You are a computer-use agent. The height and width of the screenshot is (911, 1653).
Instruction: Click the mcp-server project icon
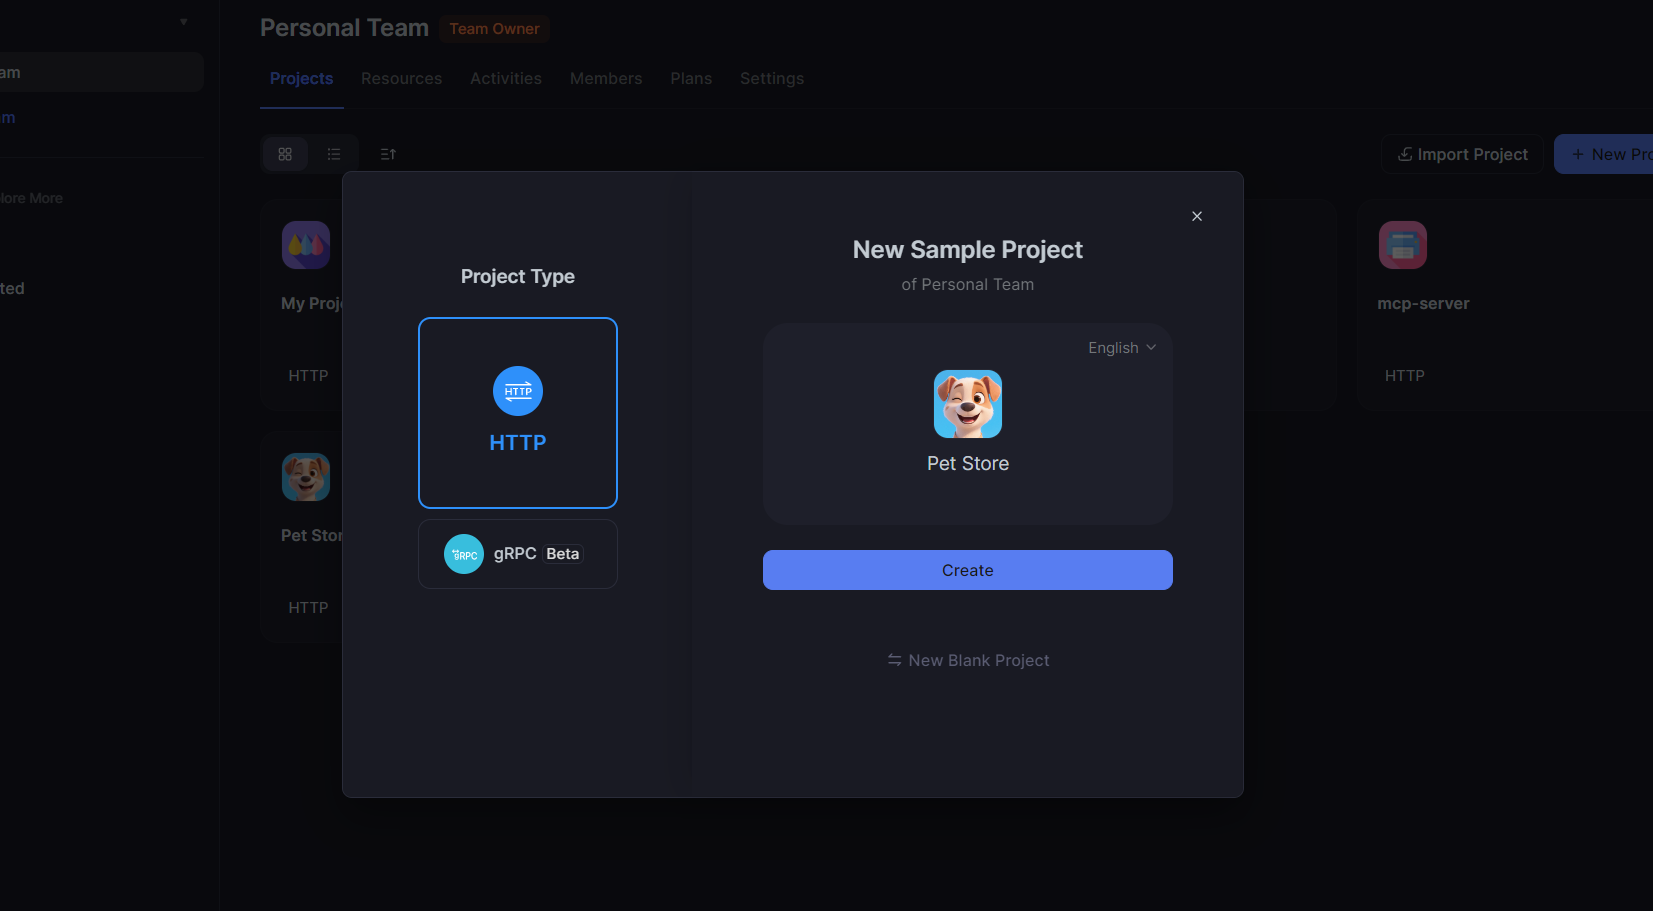(x=1403, y=244)
